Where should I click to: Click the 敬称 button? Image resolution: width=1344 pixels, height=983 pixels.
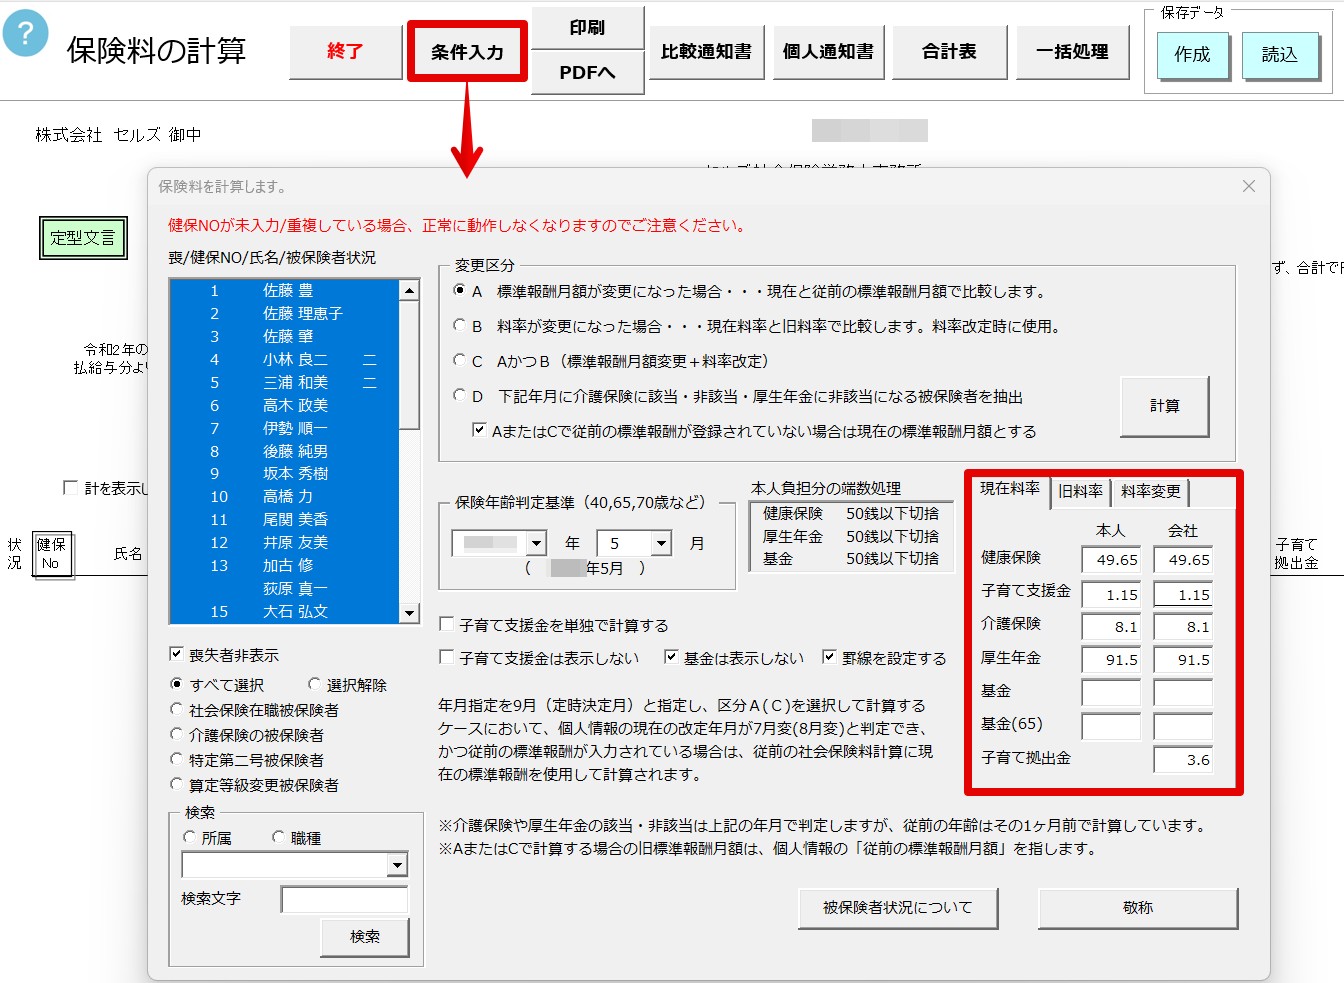[1138, 908]
